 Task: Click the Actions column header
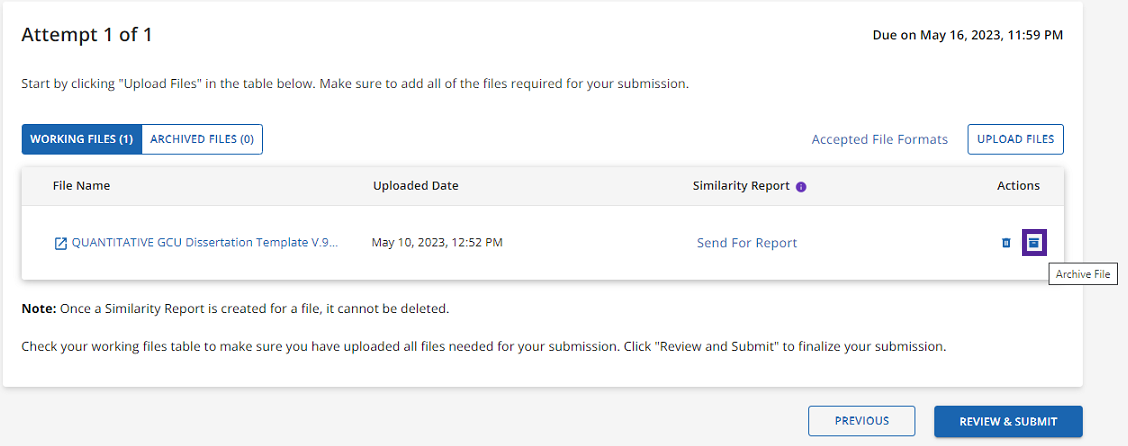[1018, 186]
